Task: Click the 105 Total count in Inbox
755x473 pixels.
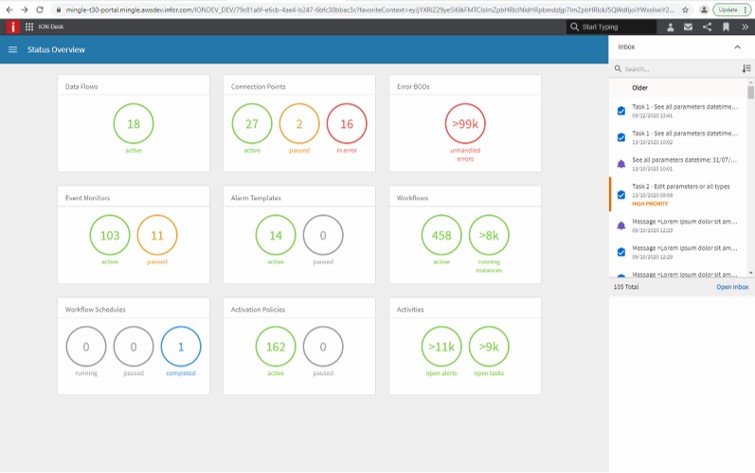Action: 626,287
